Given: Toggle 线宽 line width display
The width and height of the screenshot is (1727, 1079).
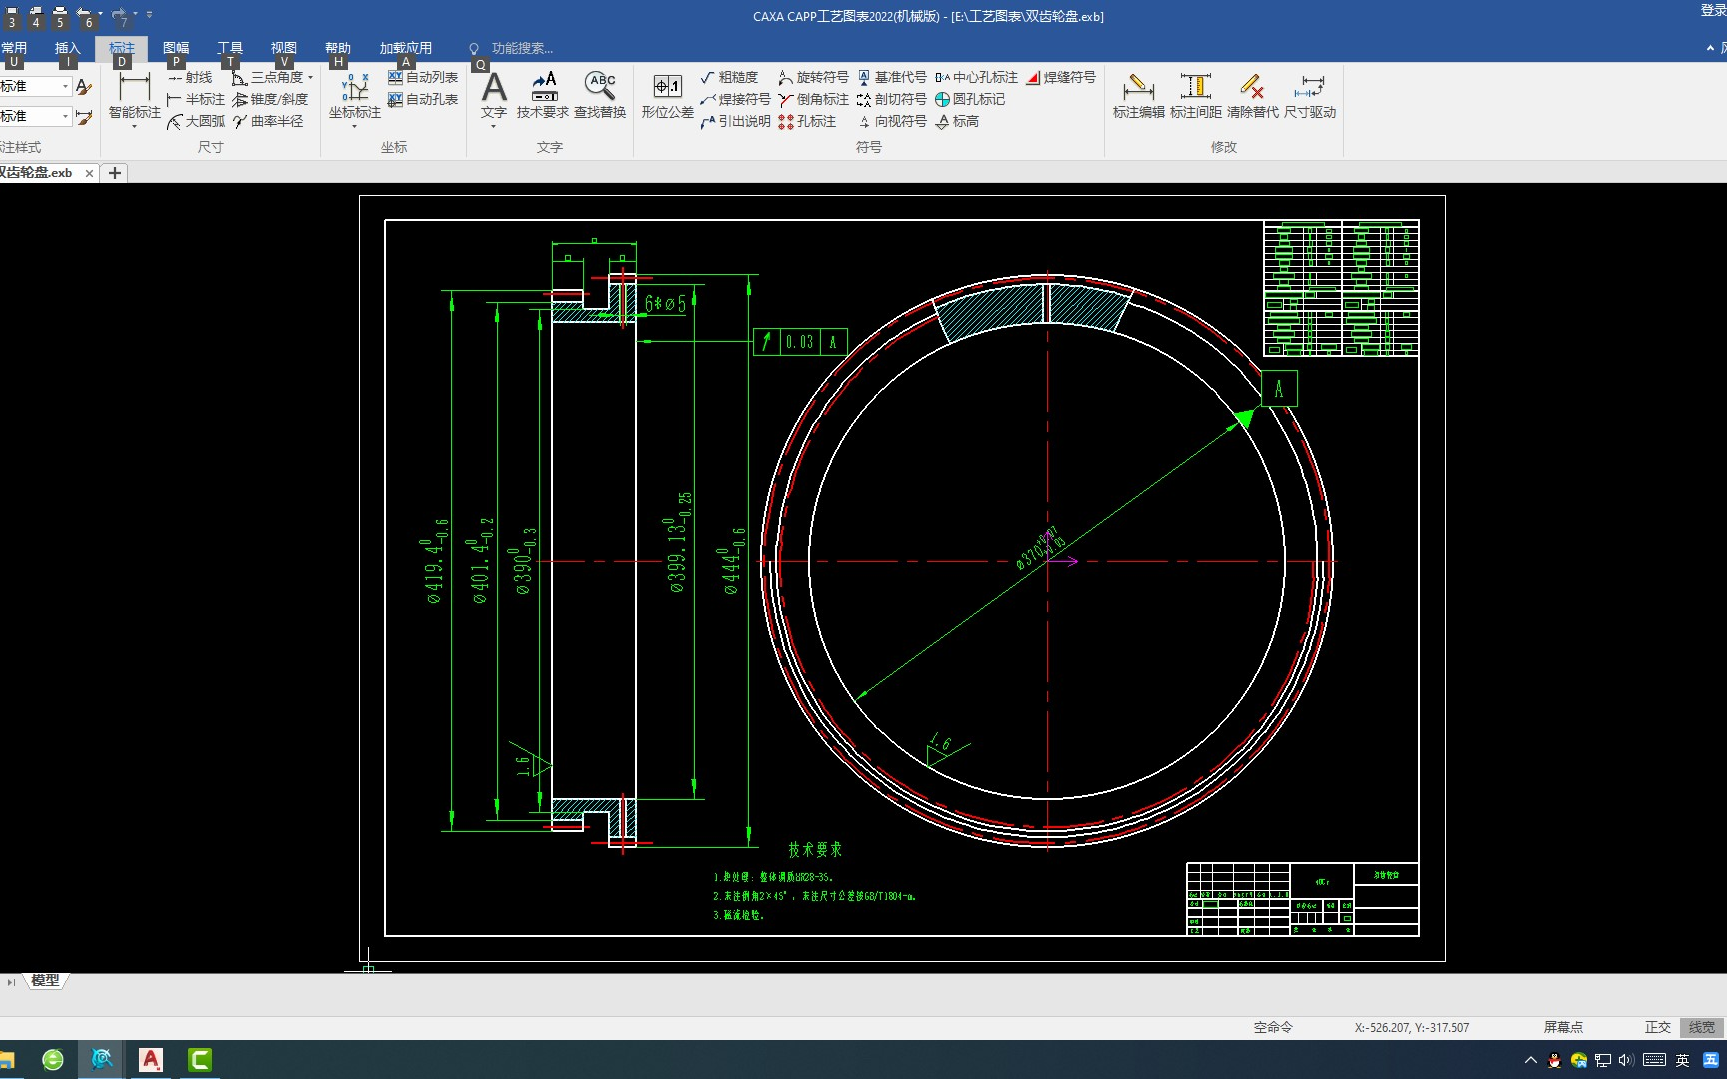Looking at the screenshot, I should (x=1701, y=1027).
